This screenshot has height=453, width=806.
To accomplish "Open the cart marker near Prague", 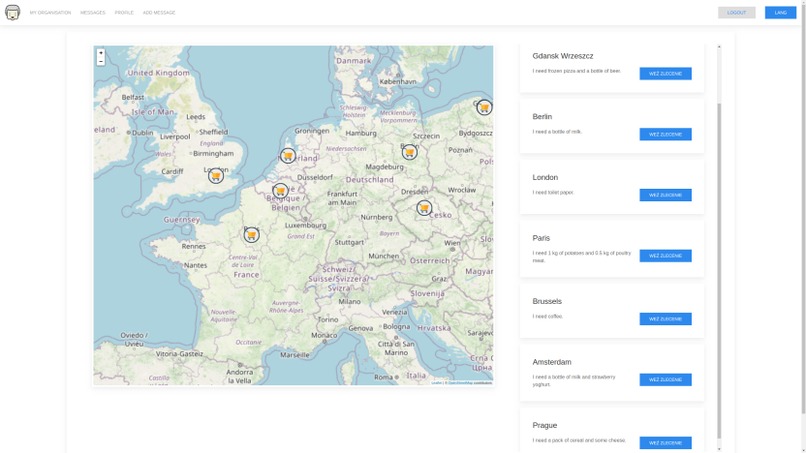I will (424, 208).
